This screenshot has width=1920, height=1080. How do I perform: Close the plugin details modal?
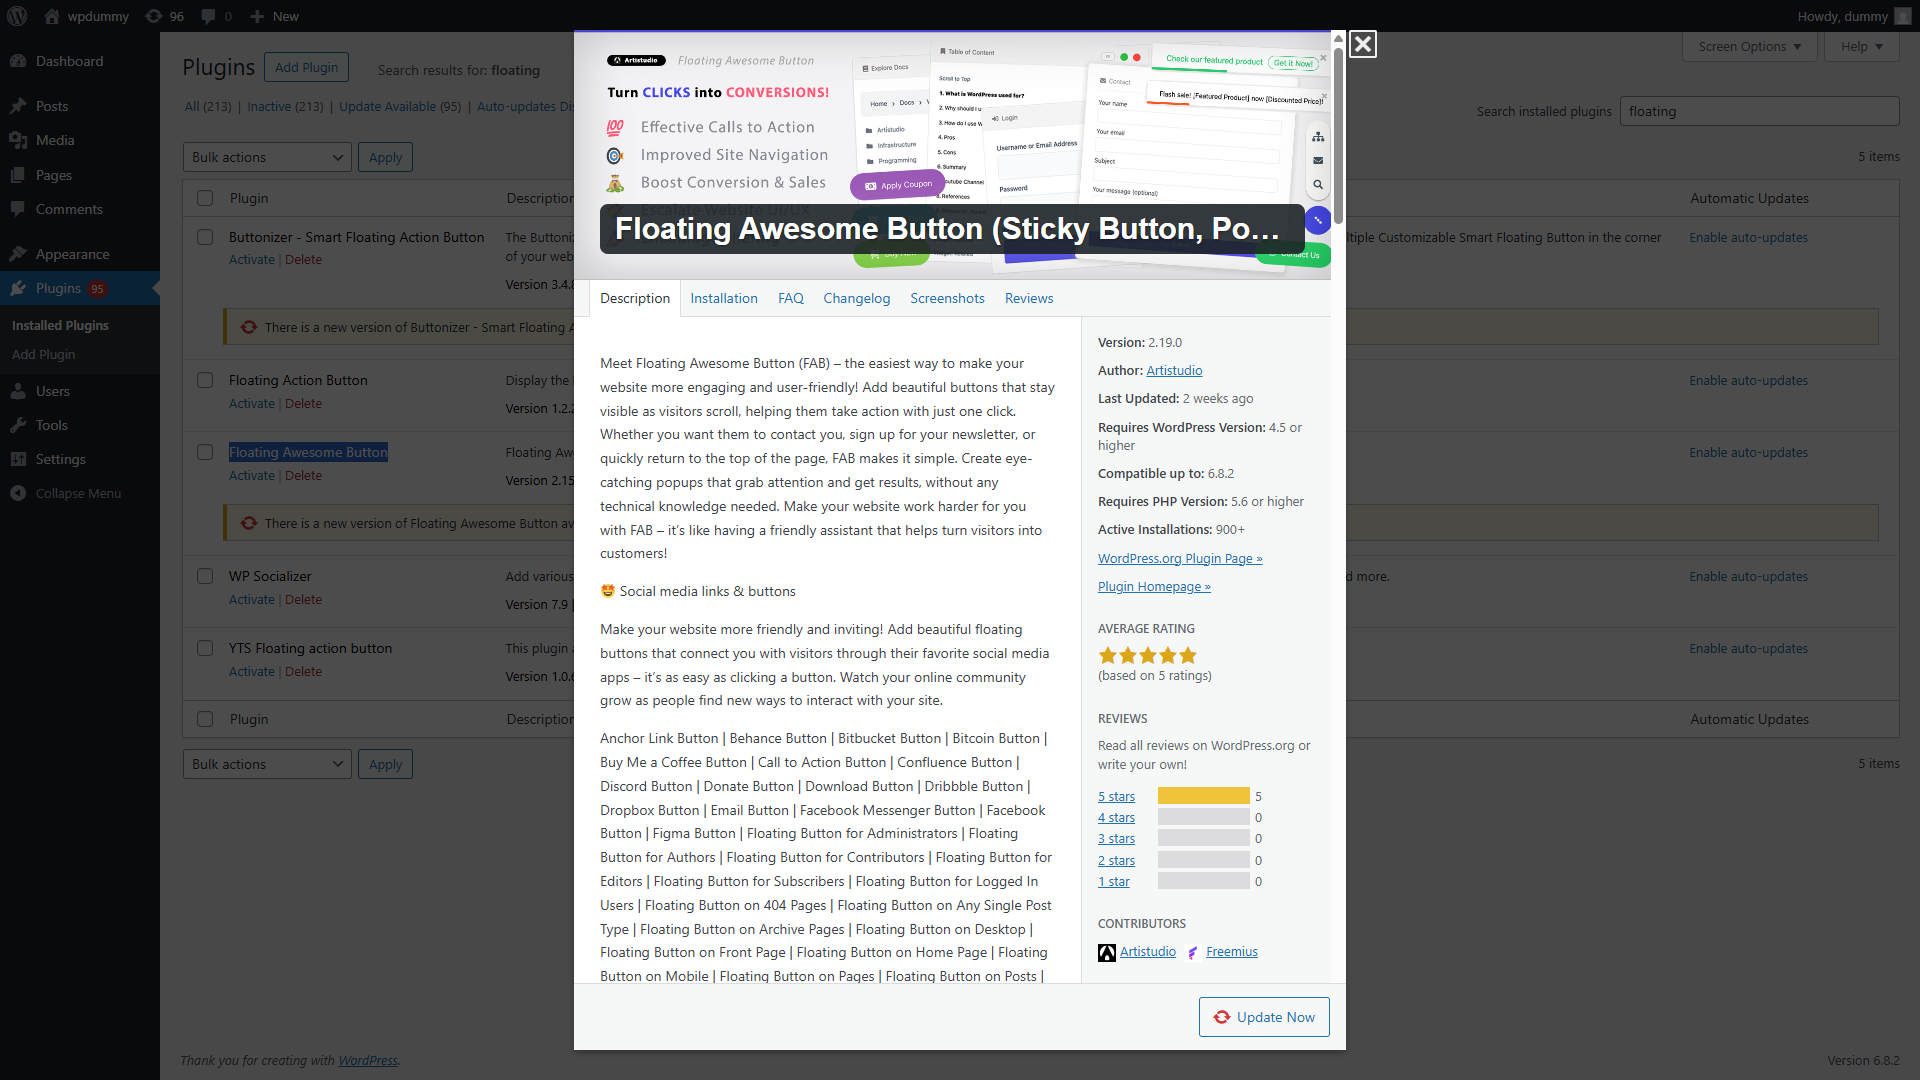pyautogui.click(x=1362, y=44)
